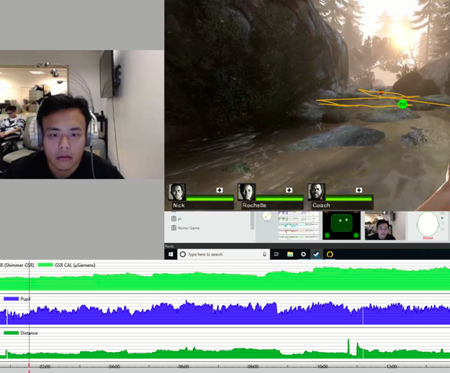This screenshot has width=450, height=373.
Task: Open Task View from the taskbar
Action: (276, 254)
